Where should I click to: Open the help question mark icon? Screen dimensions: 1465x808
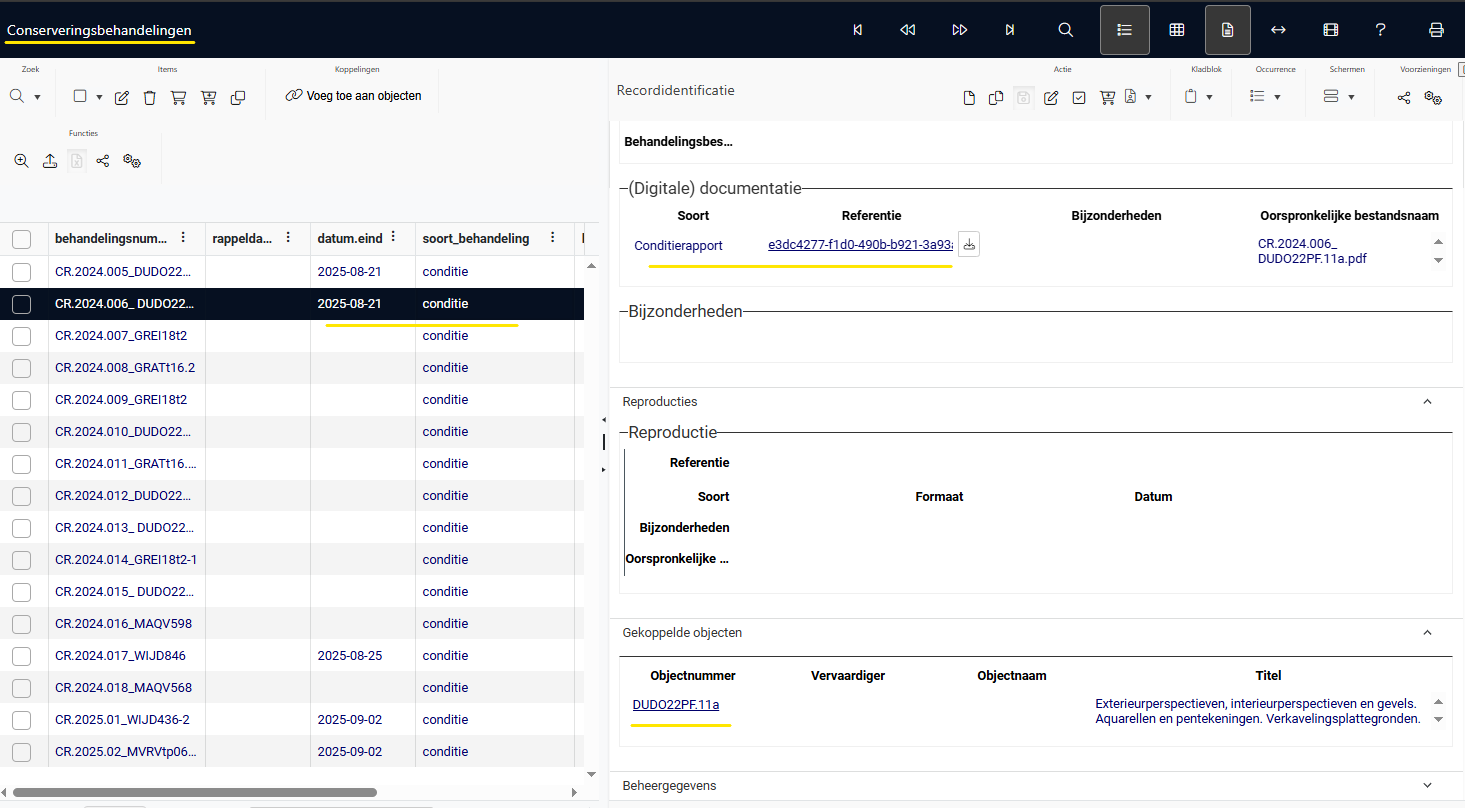tap(1380, 30)
